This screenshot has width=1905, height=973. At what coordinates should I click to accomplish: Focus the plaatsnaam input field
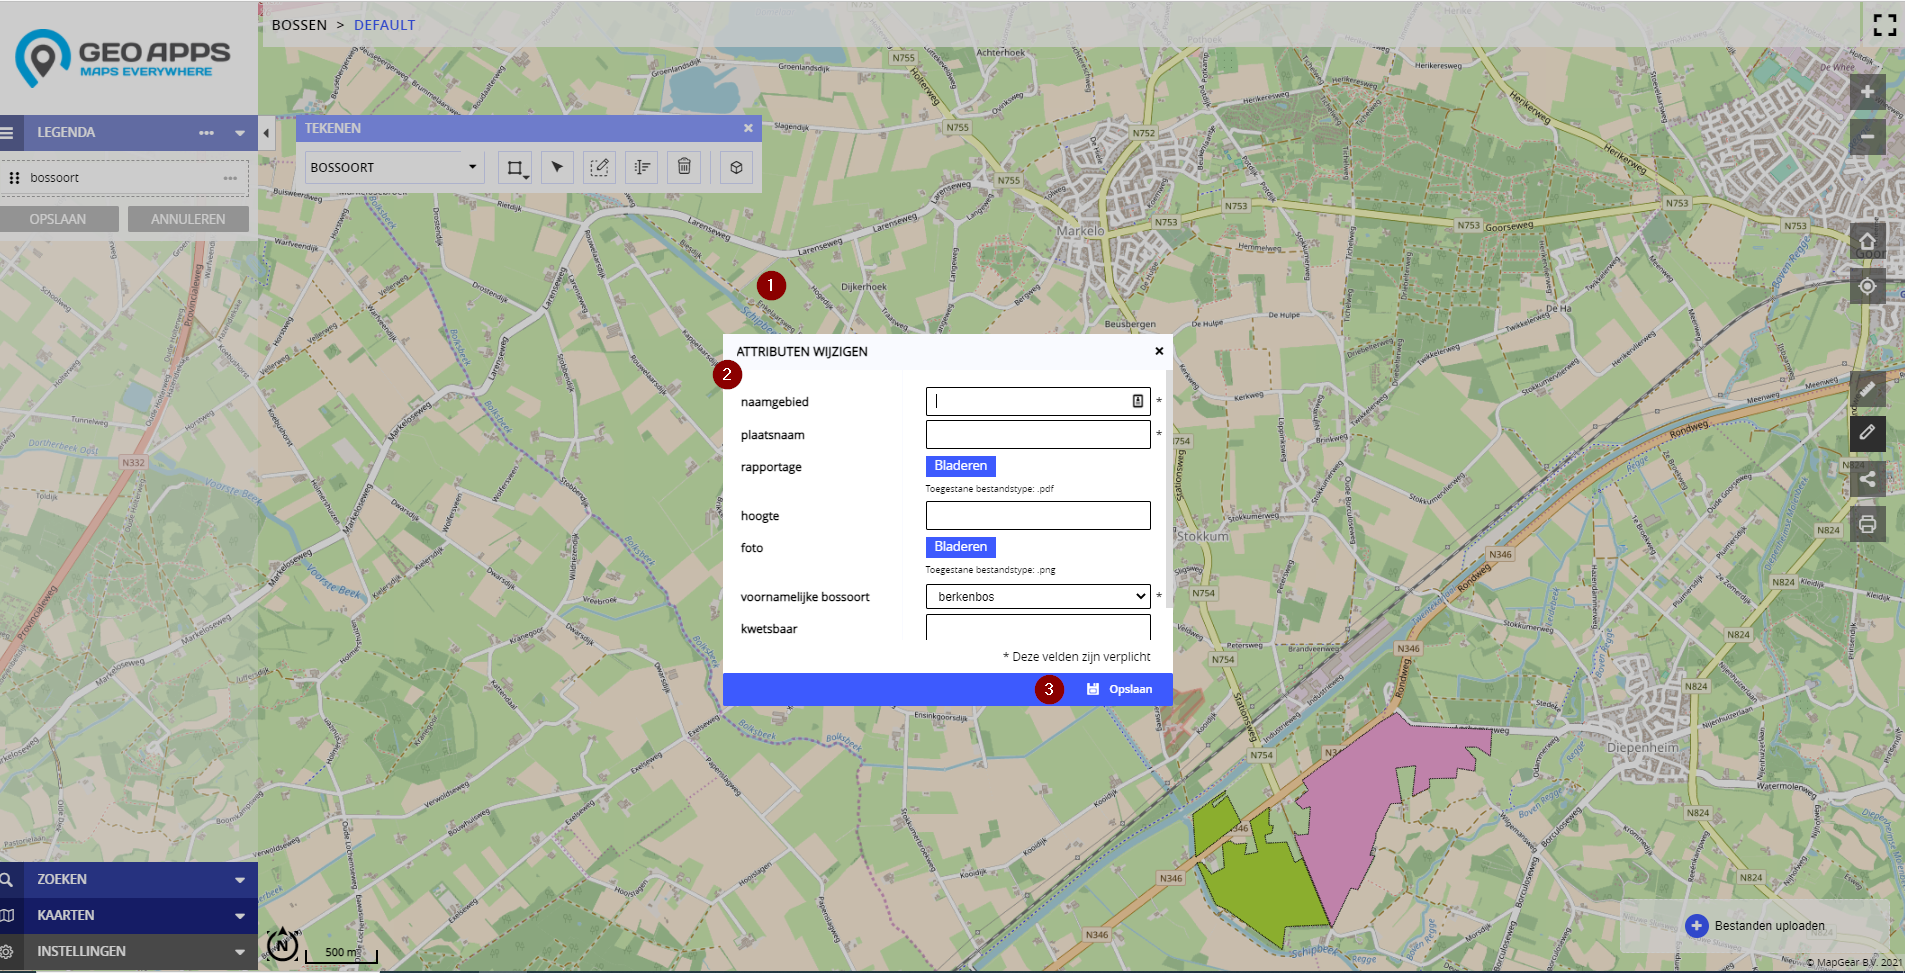[1038, 434]
